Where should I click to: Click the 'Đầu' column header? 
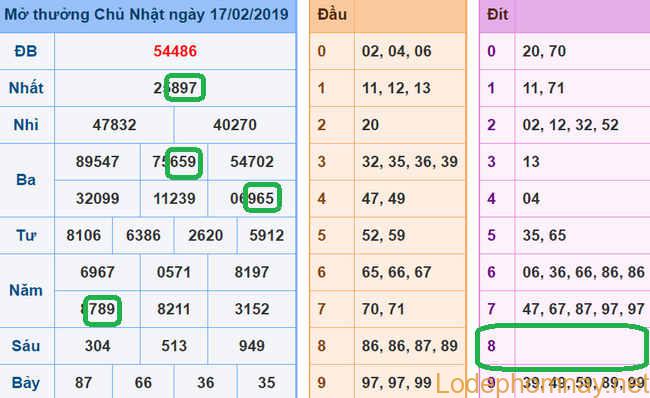[x=332, y=15]
